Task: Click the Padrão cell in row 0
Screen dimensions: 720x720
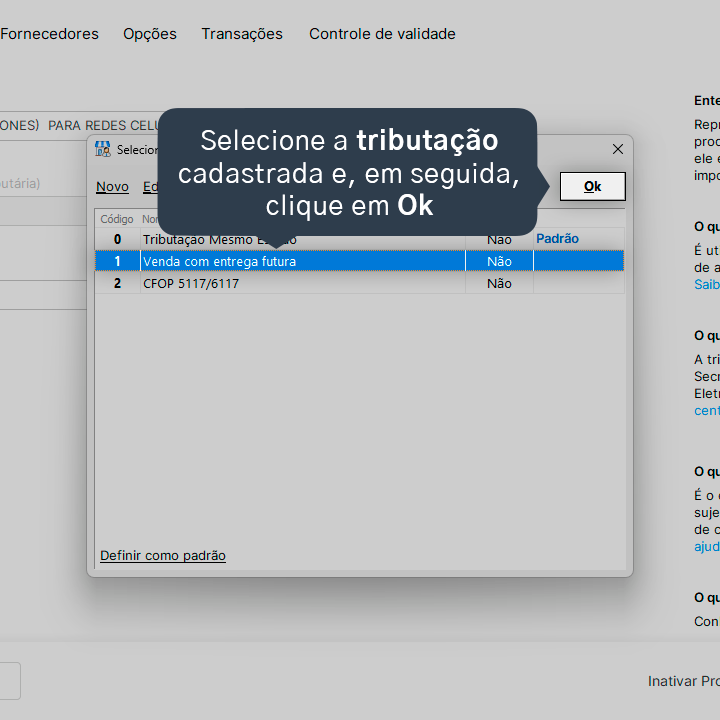Action: (579, 239)
